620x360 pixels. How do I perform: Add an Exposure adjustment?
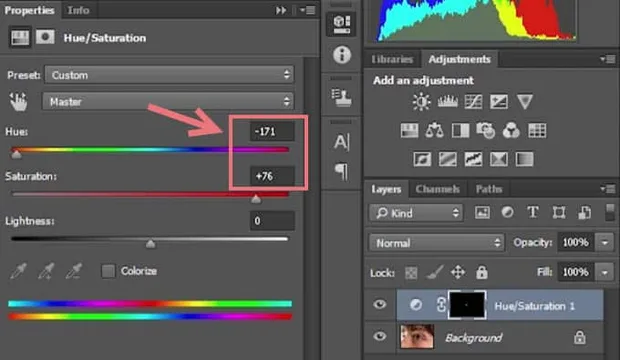coord(499,102)
